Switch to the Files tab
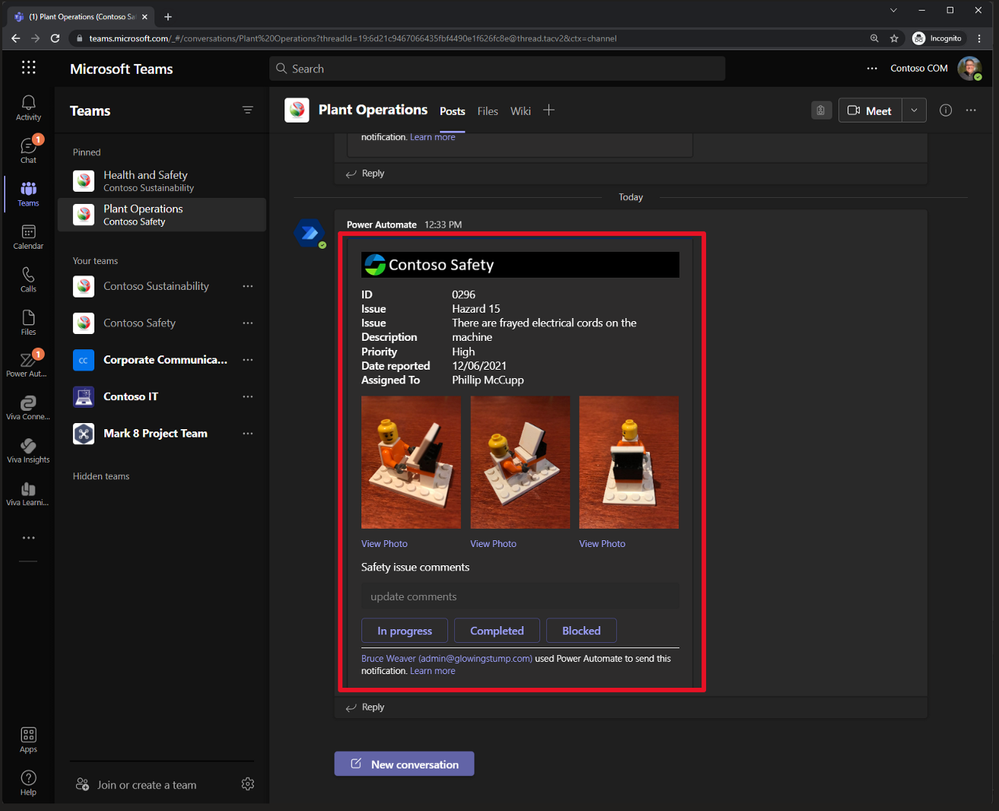Screen dimensions: 999x811 pos(487,111)
